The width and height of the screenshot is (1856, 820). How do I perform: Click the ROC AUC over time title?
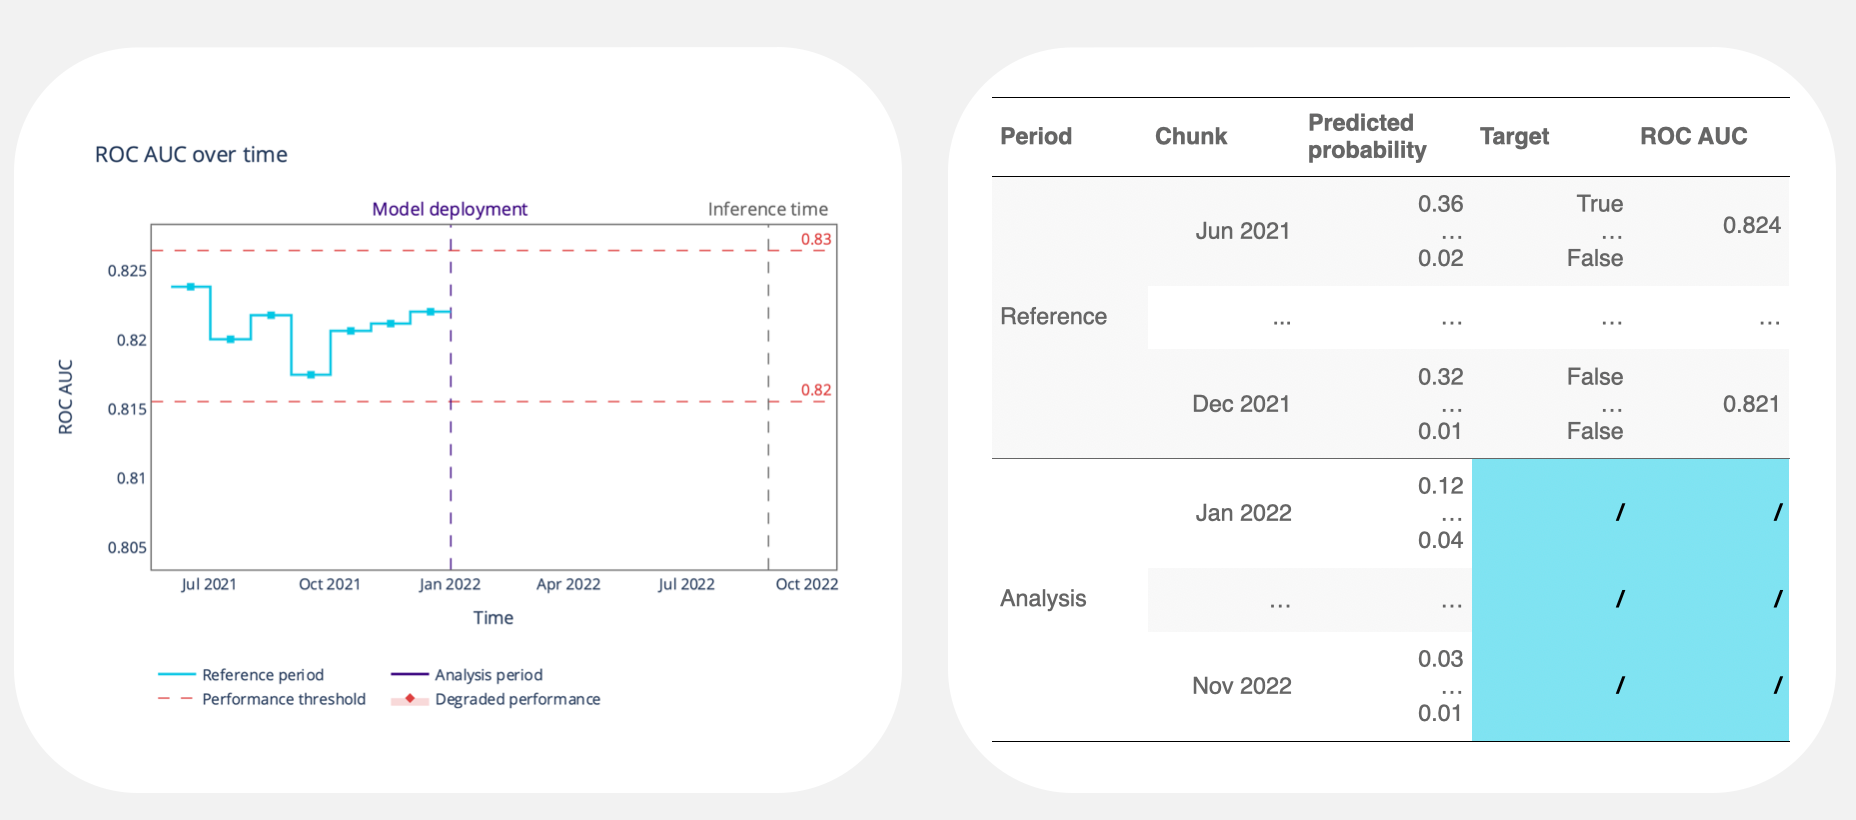point(191,154)
